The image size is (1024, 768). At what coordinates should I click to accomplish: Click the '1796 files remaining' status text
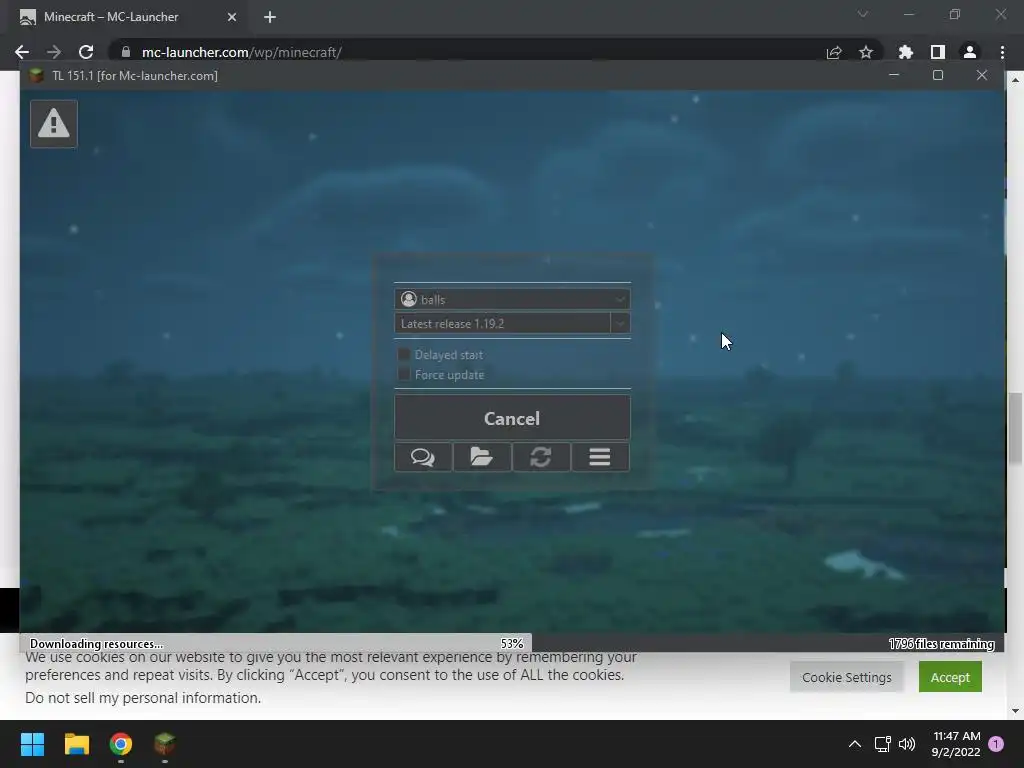[x=941, y=644]
